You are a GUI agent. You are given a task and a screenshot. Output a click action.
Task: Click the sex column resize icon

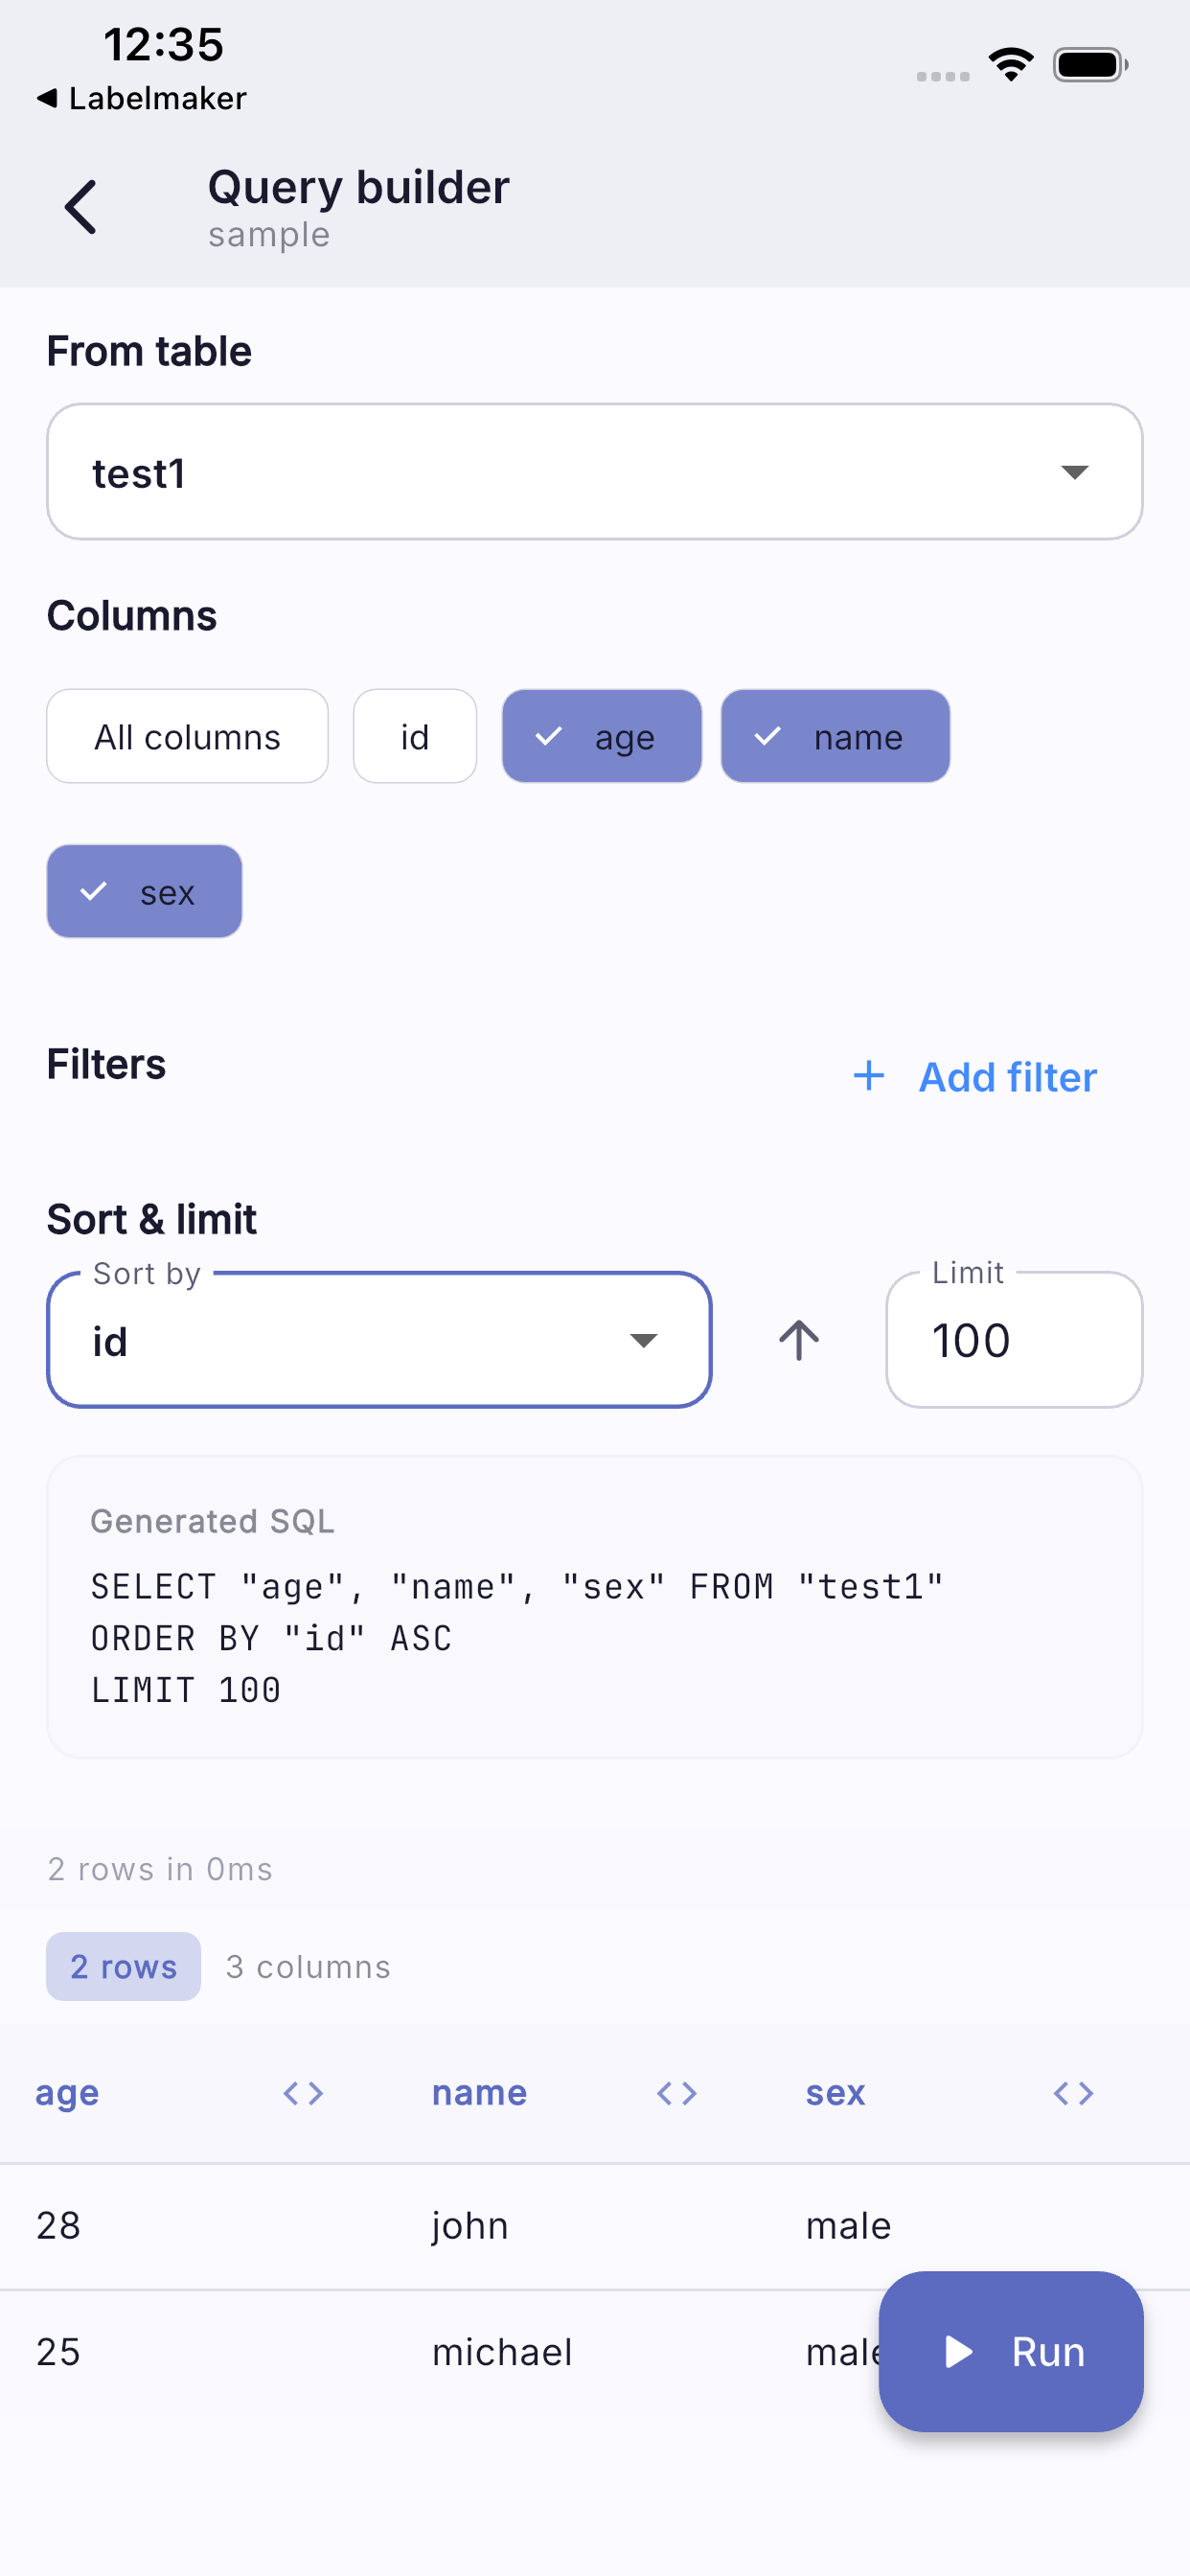tap(1074, 2093)
